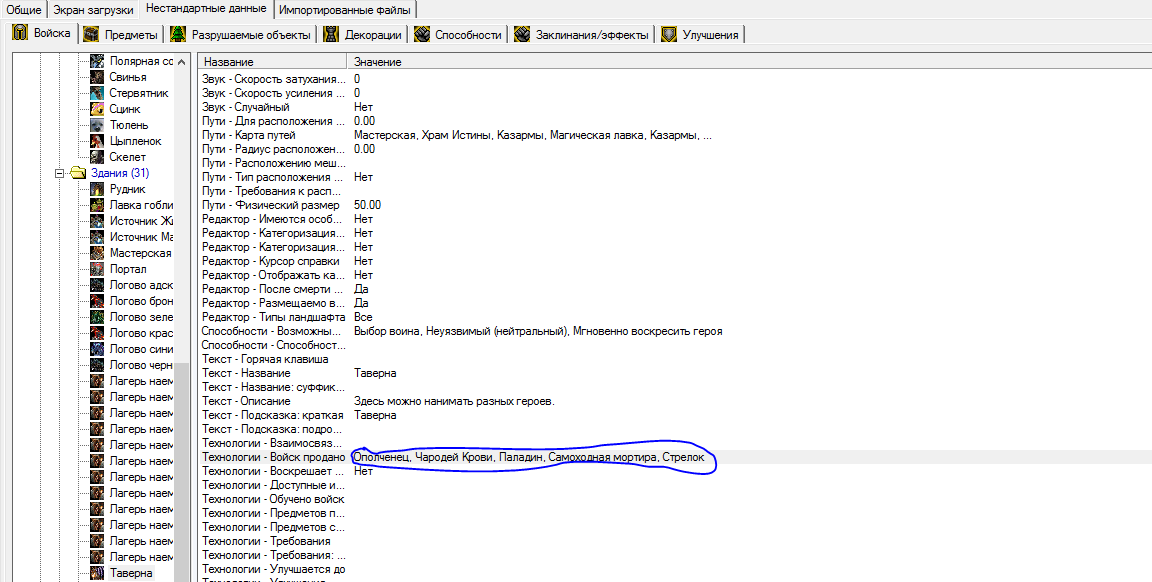Click the 50.00 physical size value
This screenshot has height=582, width=1152.
[x=367, y=205]
